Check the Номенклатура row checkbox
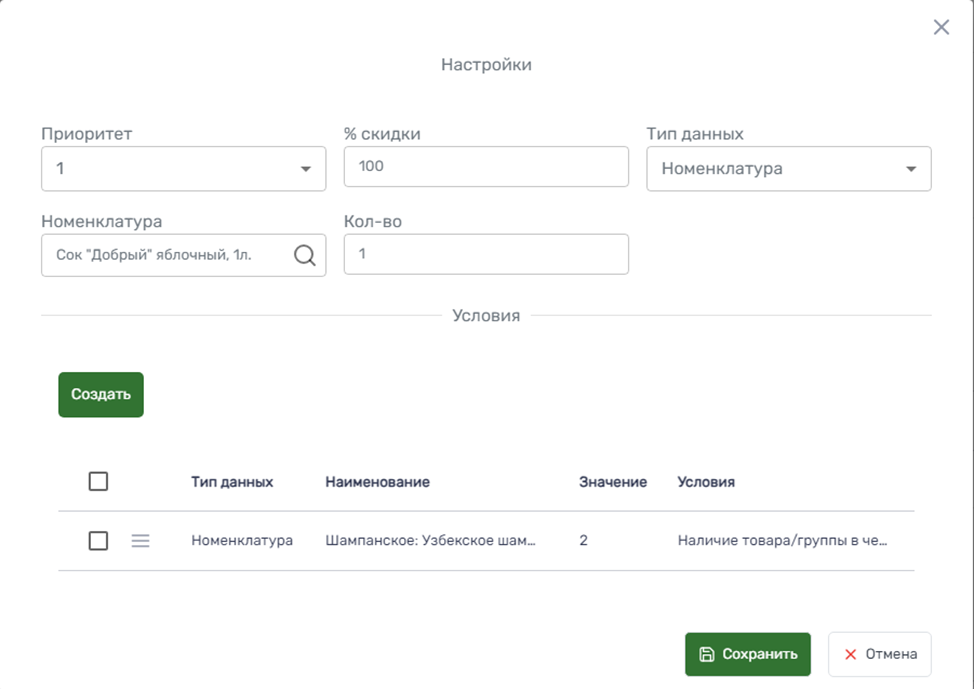974x689 pixels. tap(98, 541)
